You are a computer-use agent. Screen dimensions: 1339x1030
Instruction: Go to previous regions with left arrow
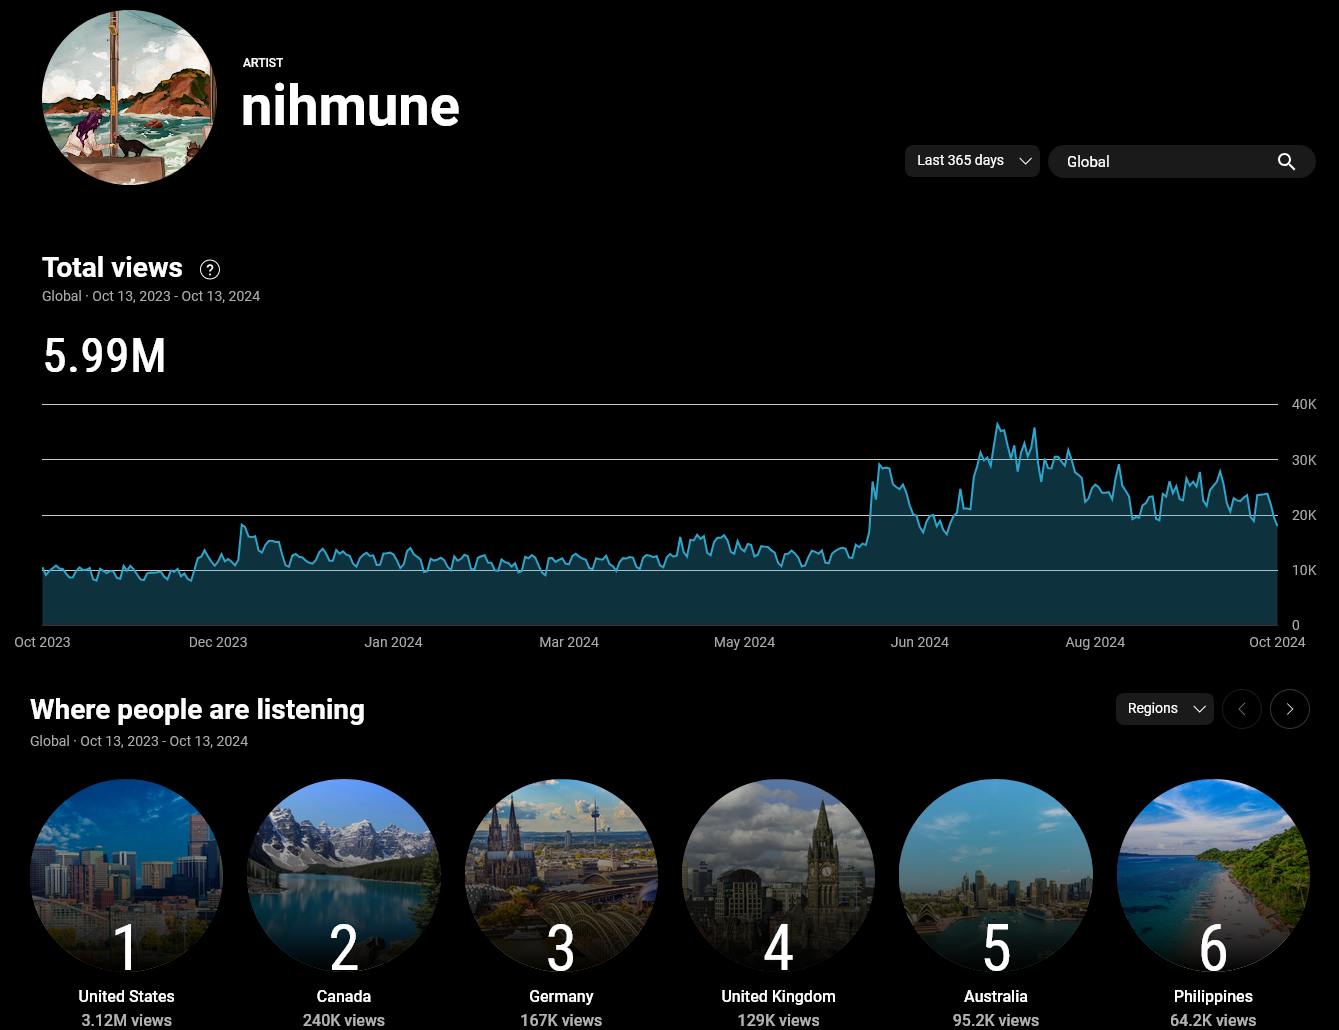click(x=1242, y=709)
